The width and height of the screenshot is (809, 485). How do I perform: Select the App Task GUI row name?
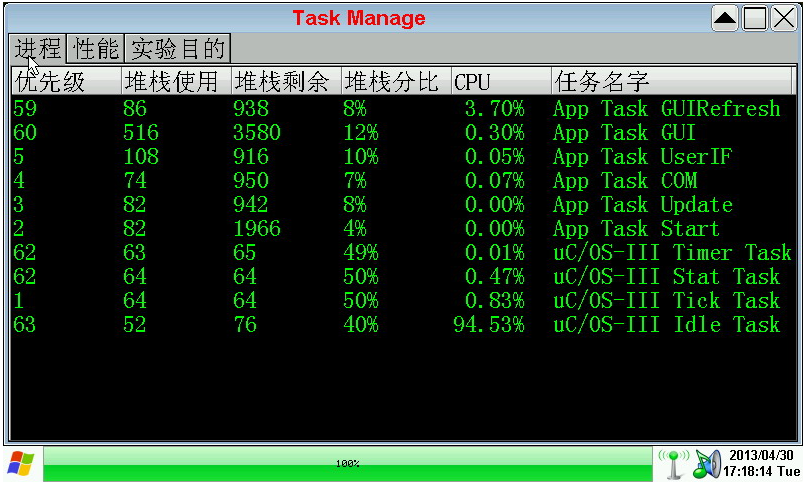(624, 133)
